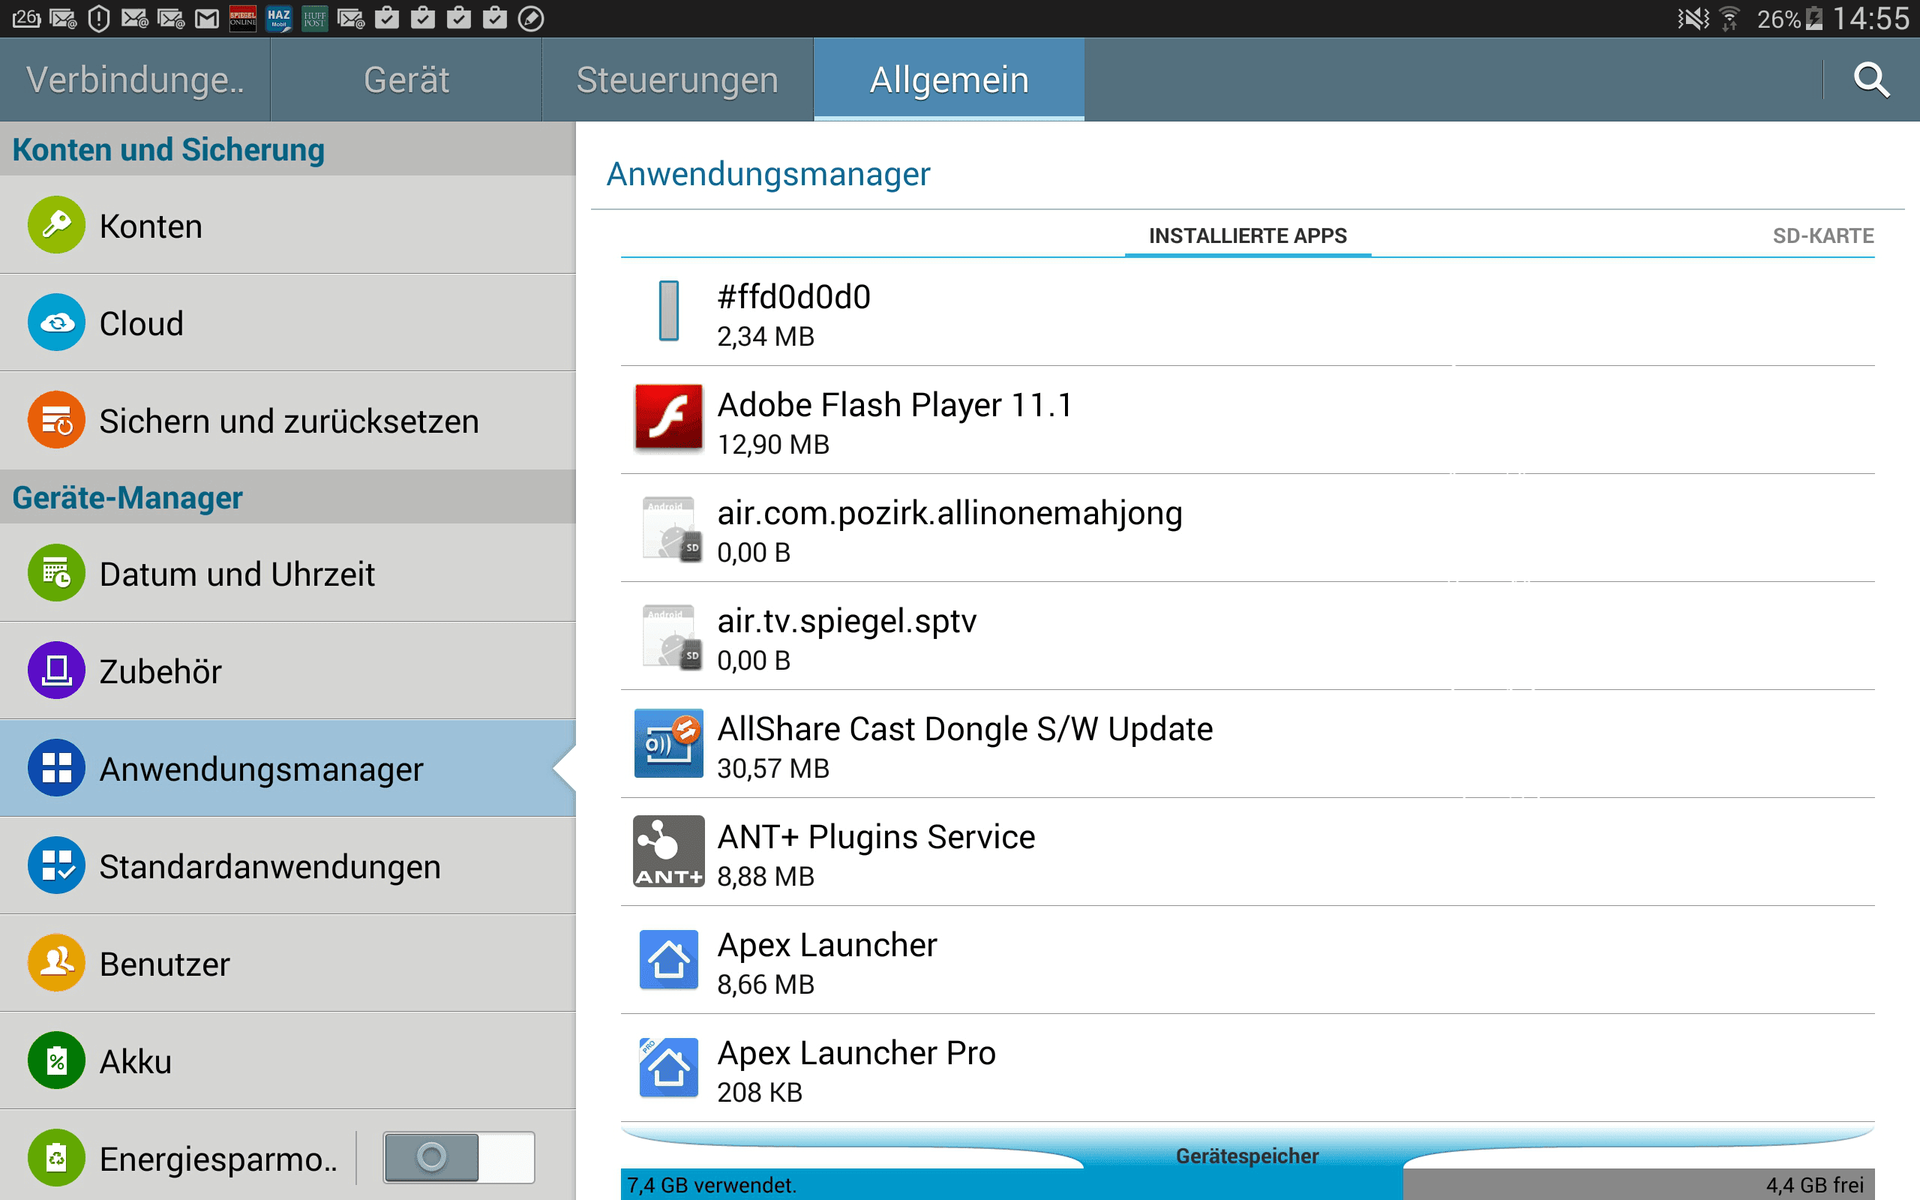Open ANT+ Plugins Service details

click(1247, 852)
